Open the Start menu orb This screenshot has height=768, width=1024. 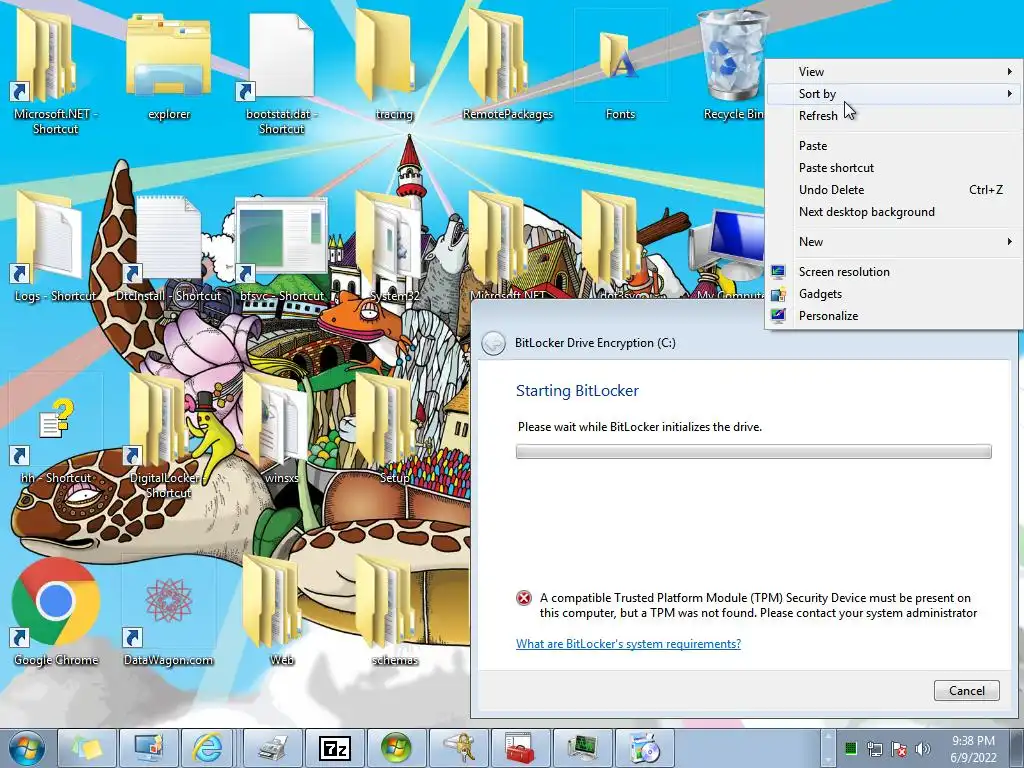click(26, 748)
